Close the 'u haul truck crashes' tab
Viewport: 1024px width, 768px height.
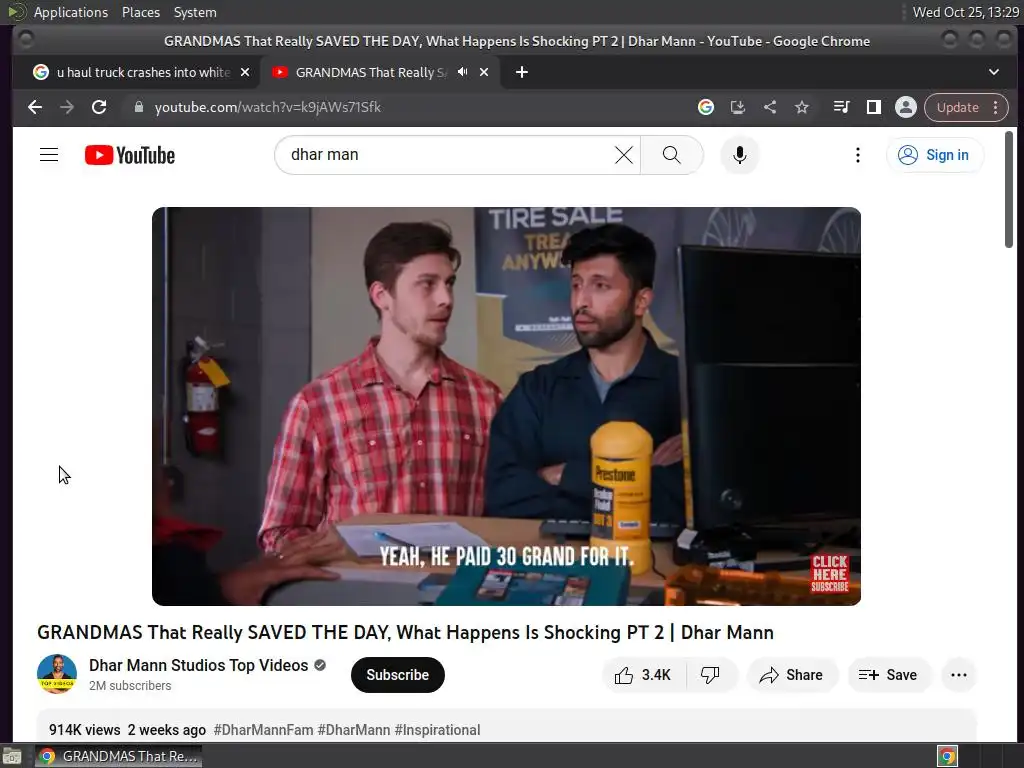pyautogui.click(x=245, y=72)
